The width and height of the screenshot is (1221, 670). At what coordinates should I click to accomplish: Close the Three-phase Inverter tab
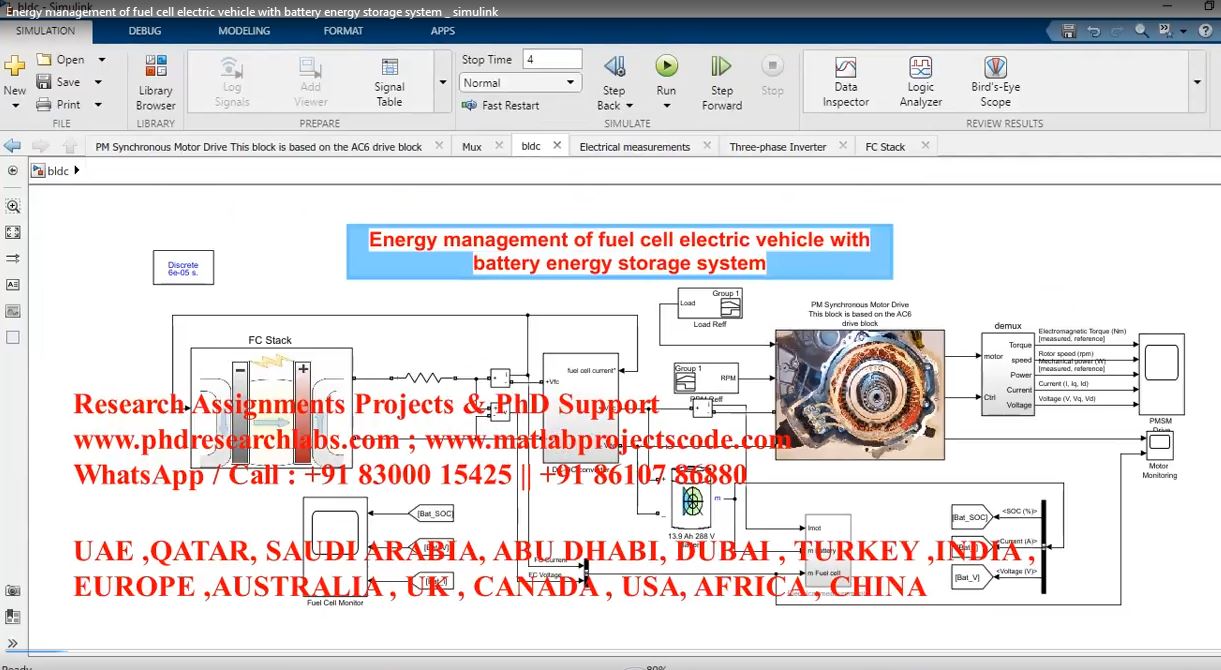coord(843,146)
